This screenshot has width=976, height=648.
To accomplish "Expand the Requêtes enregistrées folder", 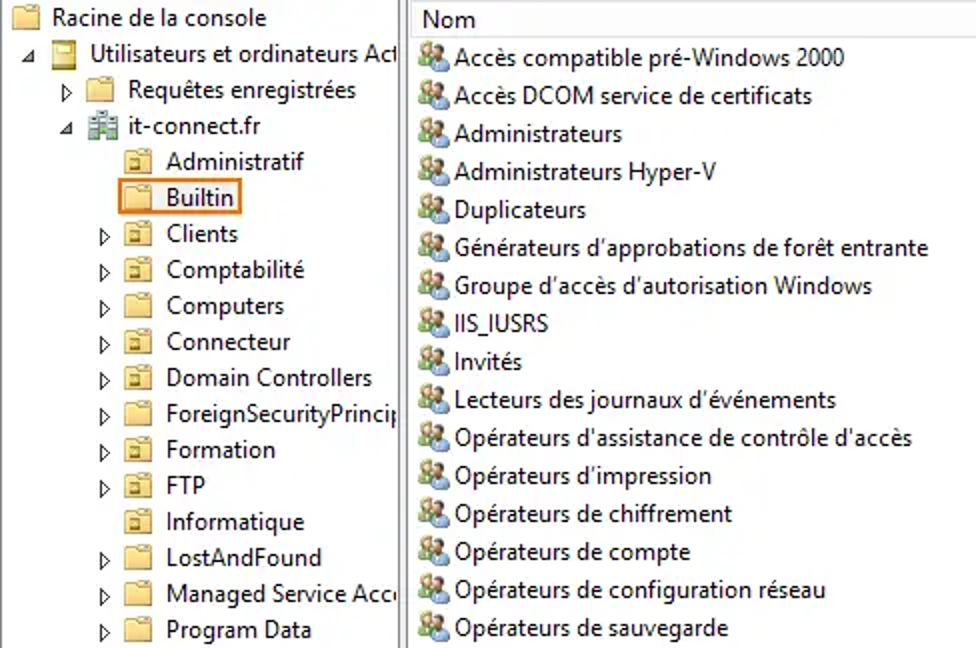I will pyautogui.click(x=67, y=92).
